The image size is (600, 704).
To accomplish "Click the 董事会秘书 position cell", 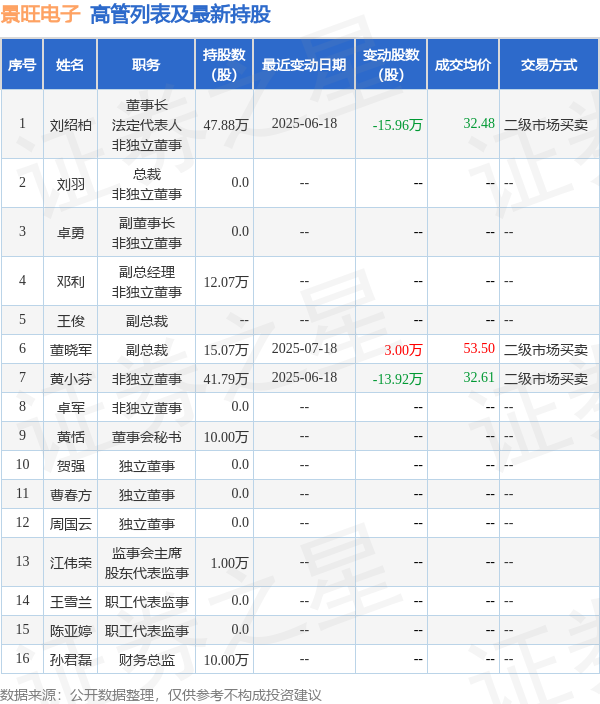I will click(146, 436).
